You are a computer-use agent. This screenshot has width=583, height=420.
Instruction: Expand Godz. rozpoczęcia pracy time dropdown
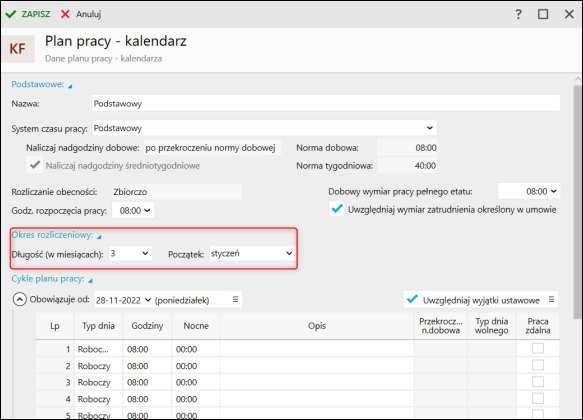[133, 210]
